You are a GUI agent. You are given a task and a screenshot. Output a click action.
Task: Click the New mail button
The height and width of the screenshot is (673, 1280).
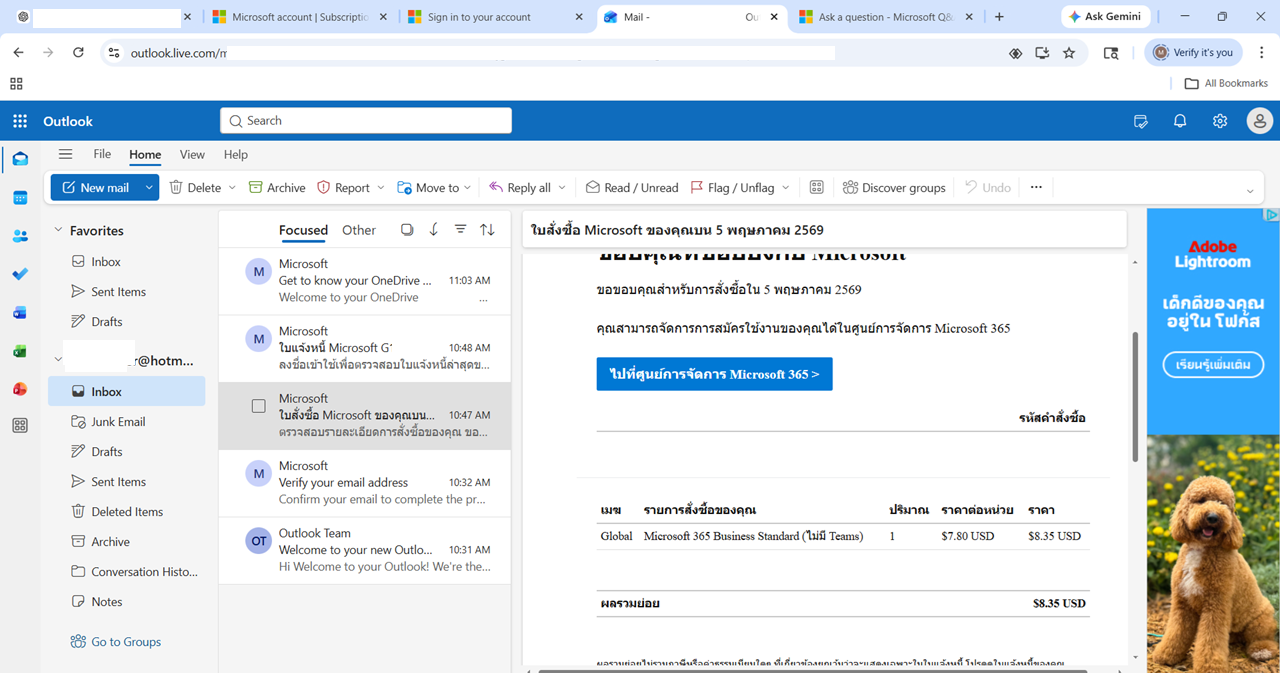click(x=95, y=187)
